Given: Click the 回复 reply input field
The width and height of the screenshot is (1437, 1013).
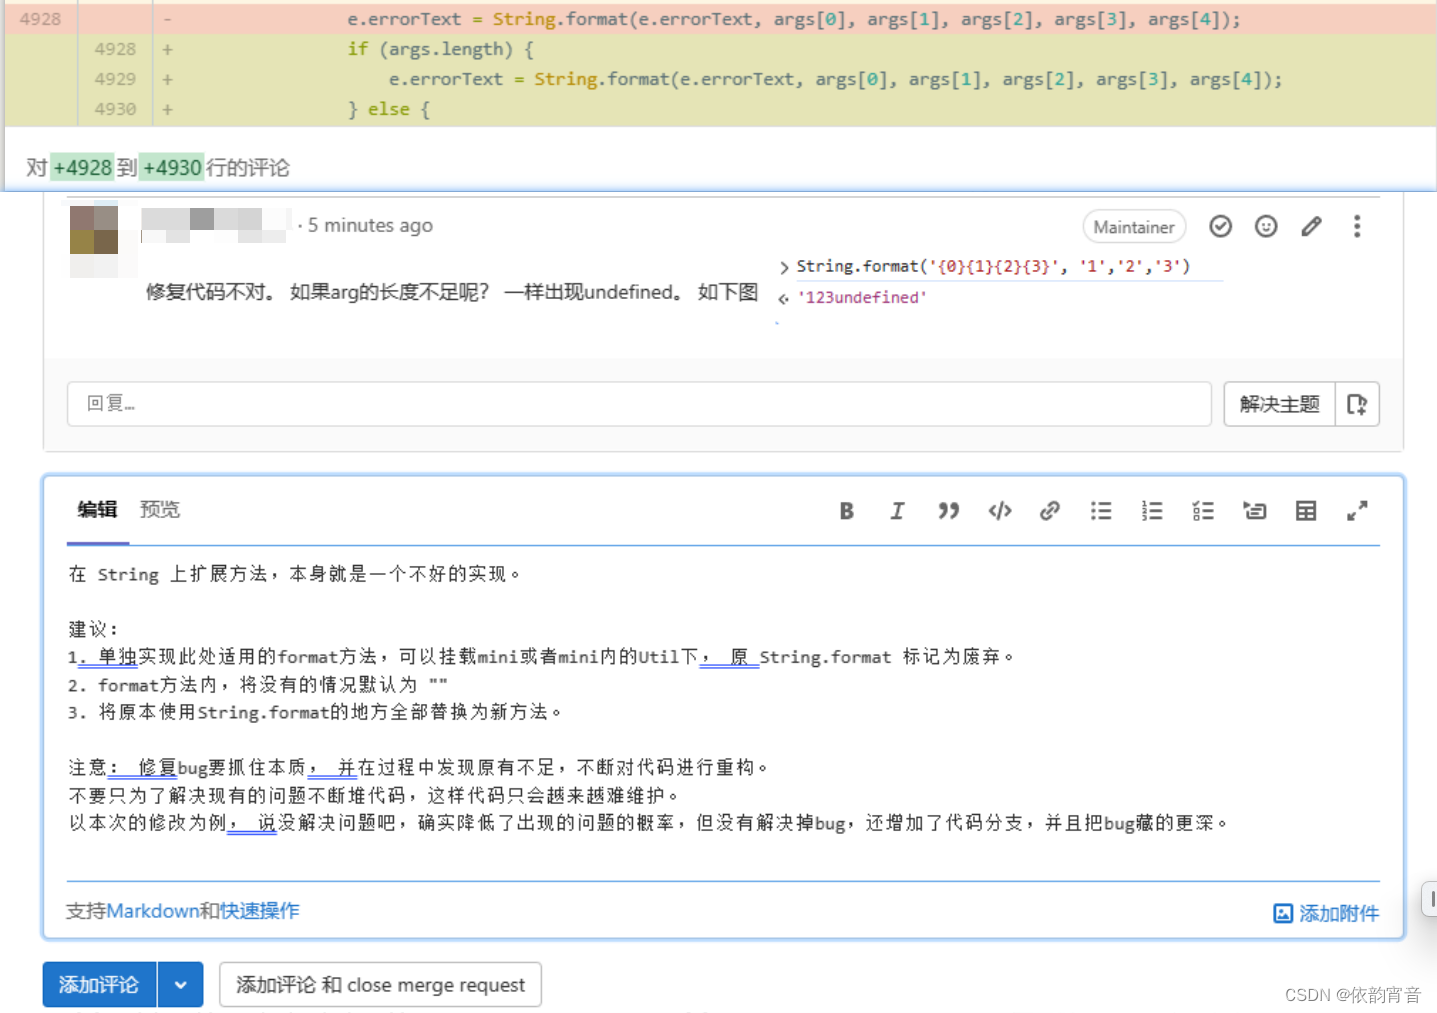Looking at the screenshot, I should 639,404.
